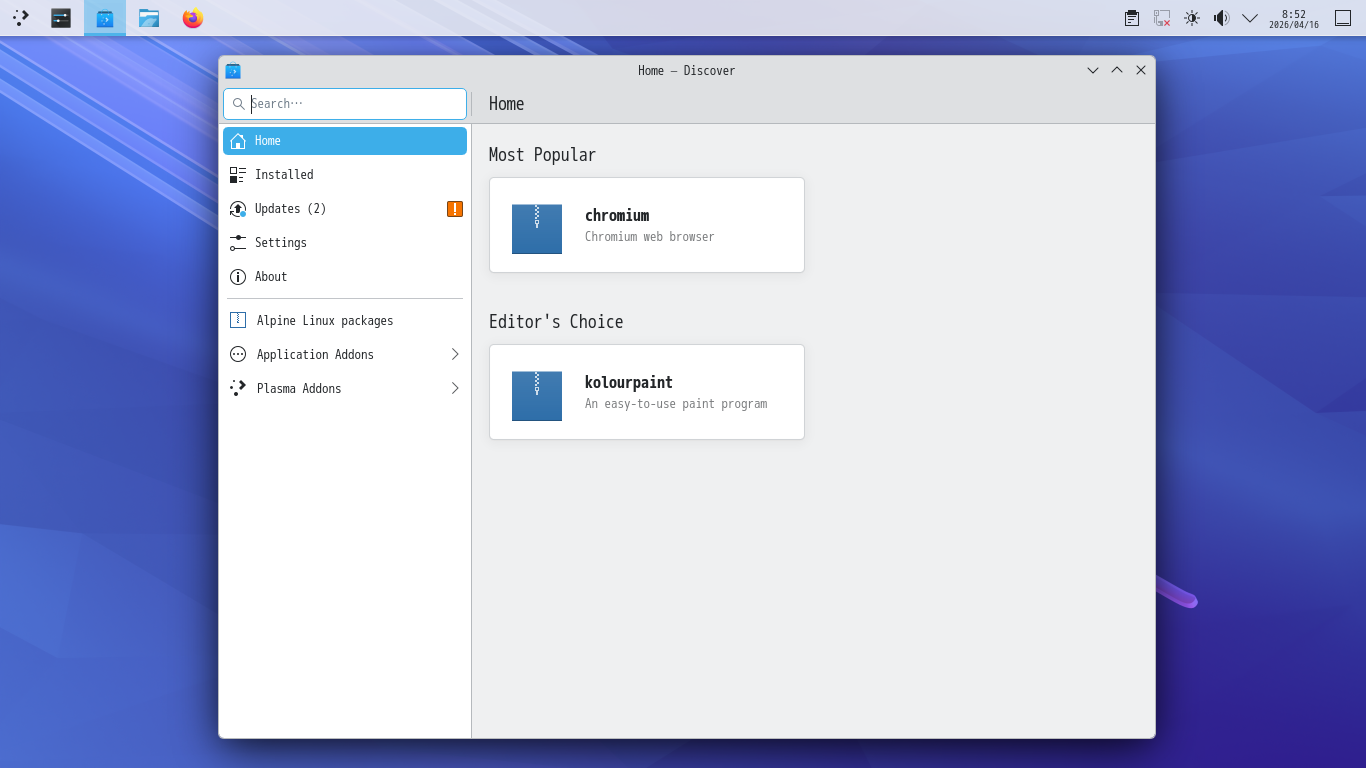Screen dimensions: 1366x768
Task: Open the kolourpaint app card
Action: (x=647, y=392)
